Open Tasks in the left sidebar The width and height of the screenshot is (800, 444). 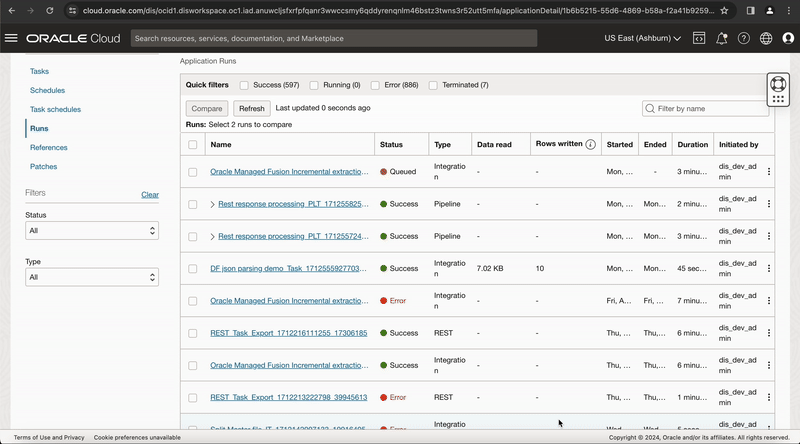coord(39,71)
